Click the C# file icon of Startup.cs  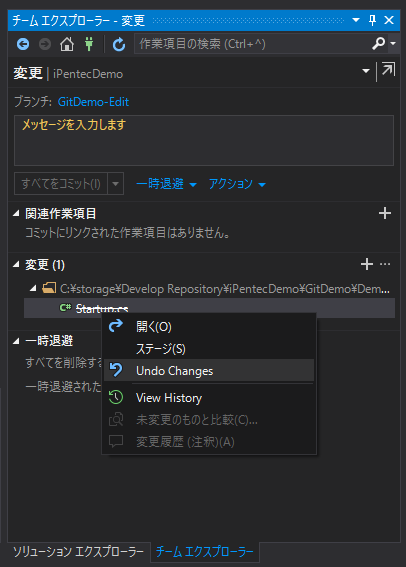pos(65,308)
